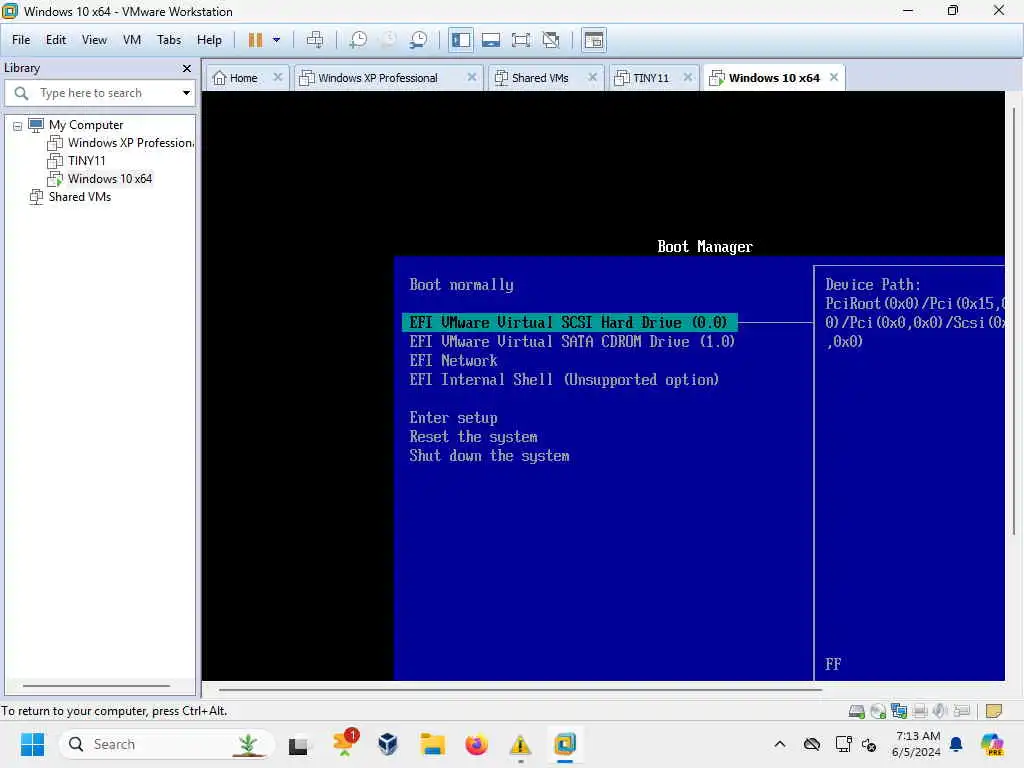Click the CD/DVD device status icon
Image resolution: width=1024 pixels, height=768 pixels.
pos(878,711)
